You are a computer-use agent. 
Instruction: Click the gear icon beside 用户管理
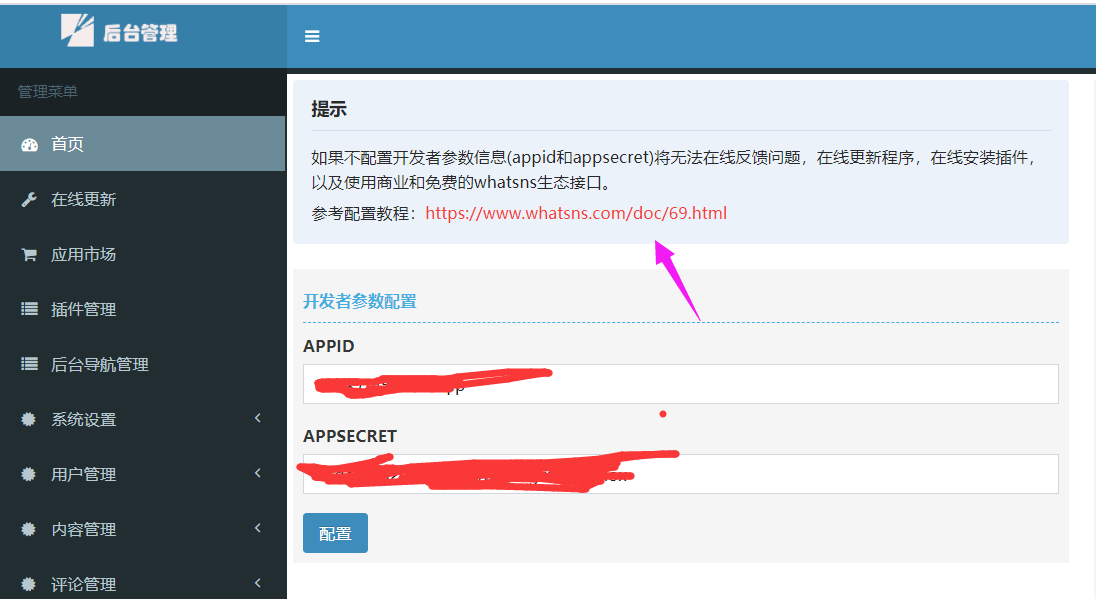tap(29, 474)
